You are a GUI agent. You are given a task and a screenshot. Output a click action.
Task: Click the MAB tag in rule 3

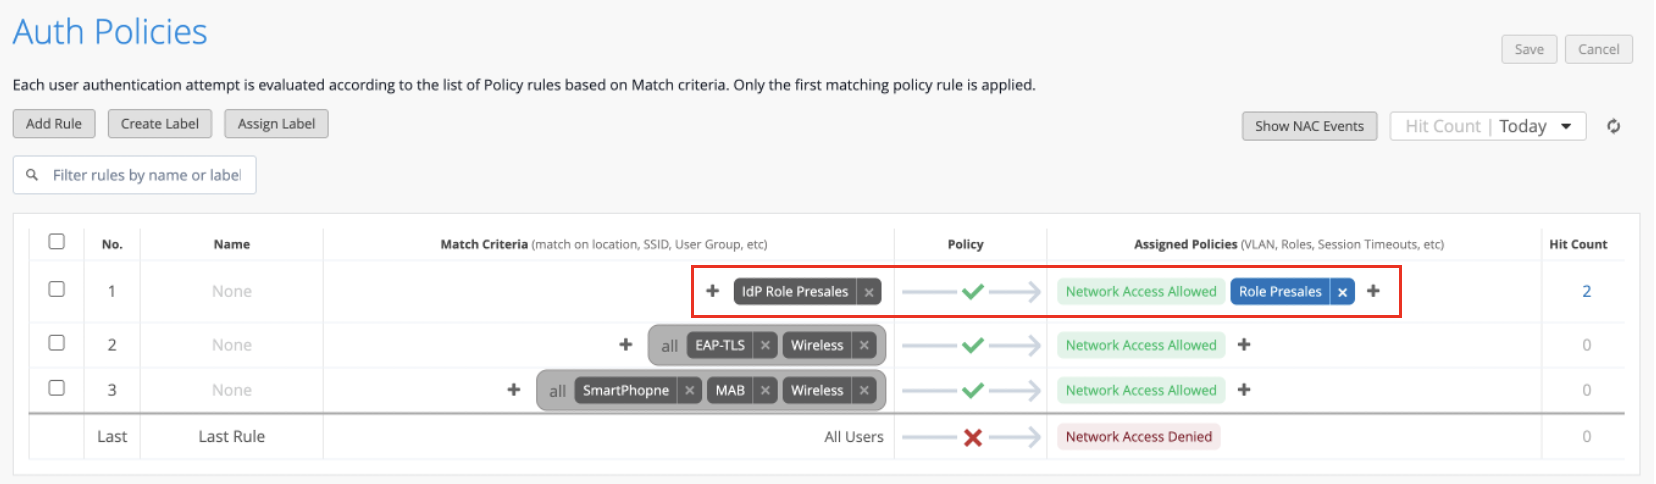pyautogui.click(x=730, y=390)
